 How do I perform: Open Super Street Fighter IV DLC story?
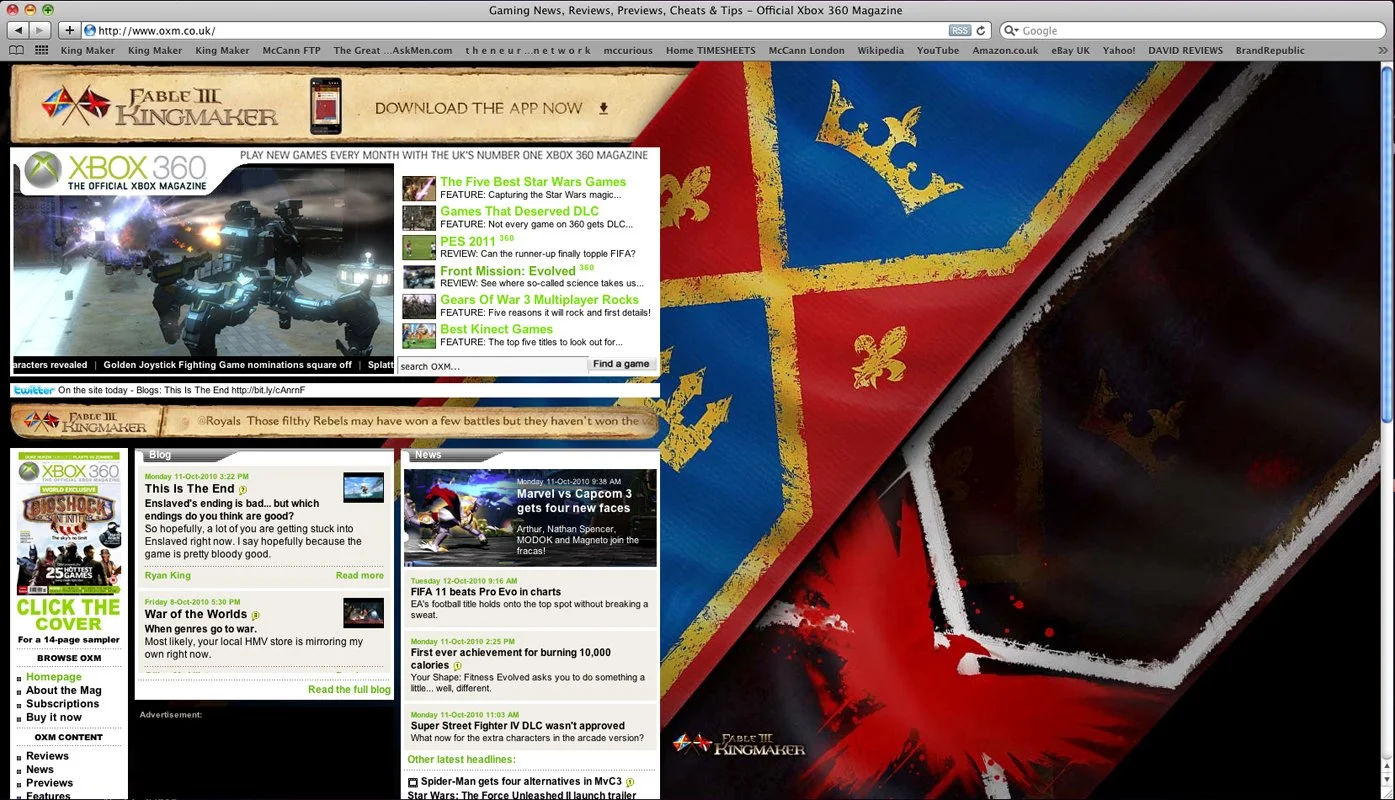[518, 726]
